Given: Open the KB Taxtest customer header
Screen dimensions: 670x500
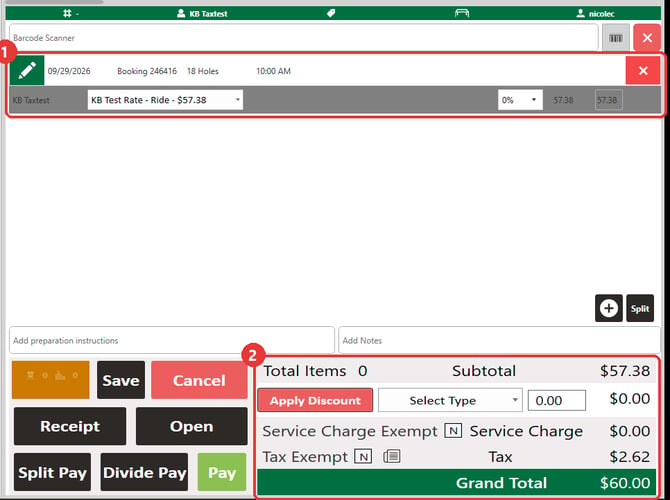Looking at the screenshot, I should click(202, 14).
